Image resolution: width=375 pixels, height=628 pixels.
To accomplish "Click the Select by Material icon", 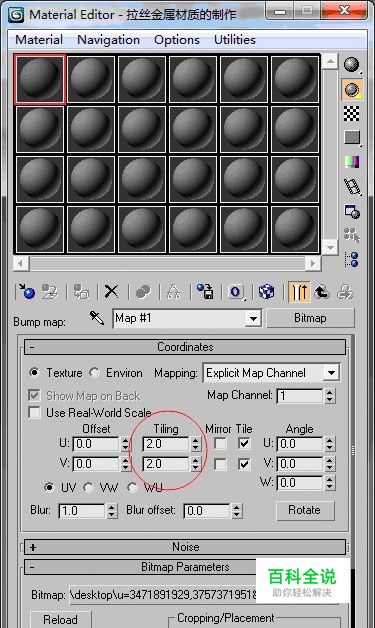I will coord(352,236).
